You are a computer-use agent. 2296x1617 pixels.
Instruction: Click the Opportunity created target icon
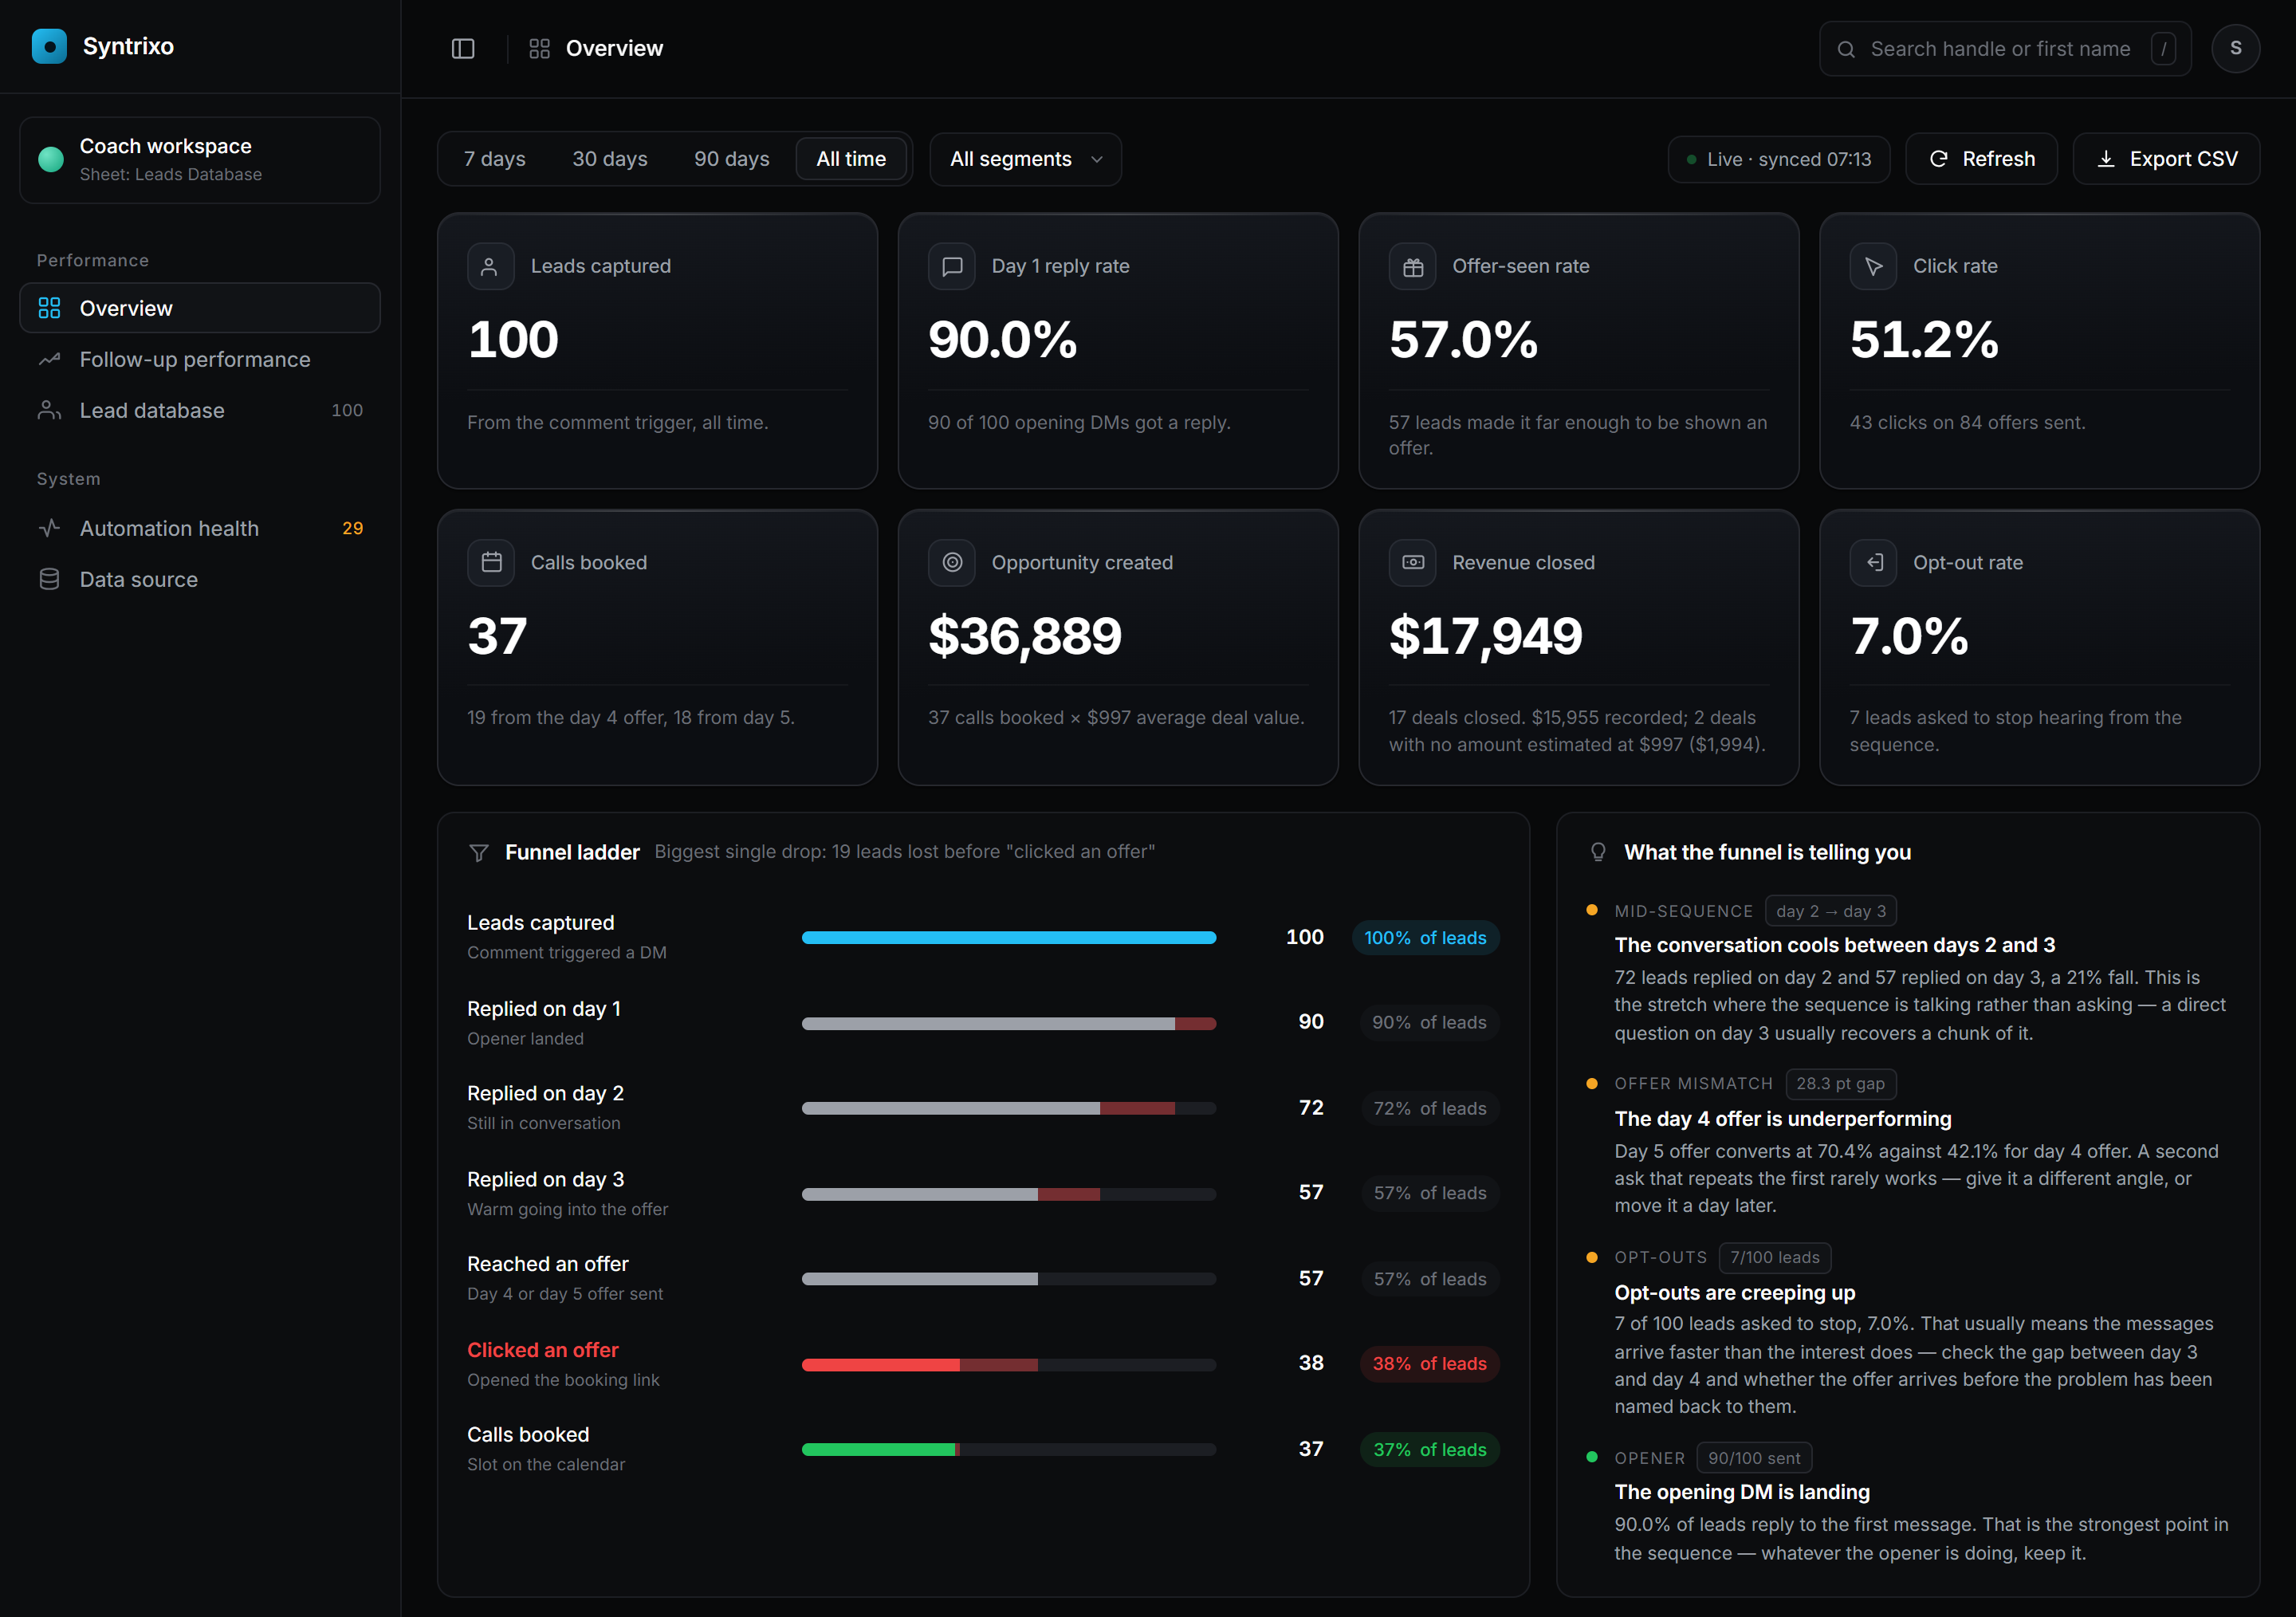pyautogui.click(x=951, y=562)
